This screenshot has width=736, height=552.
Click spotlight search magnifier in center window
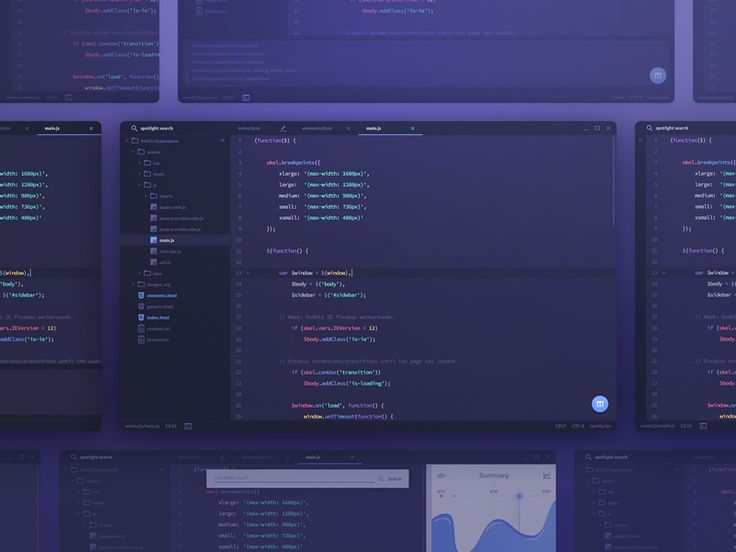coord(134,128)
